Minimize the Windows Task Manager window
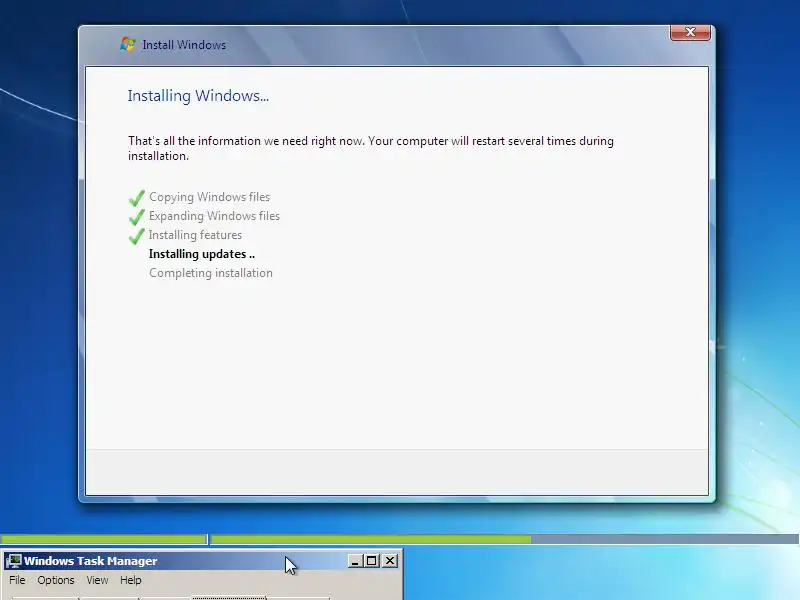 tap(355, 561)
